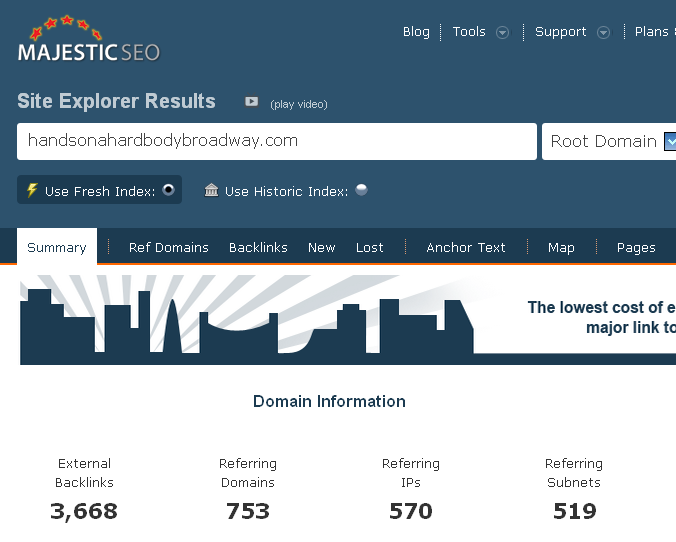Screen dimensions: 676x542
Task: Click the Domain Information heading
Action: (329, 401)
